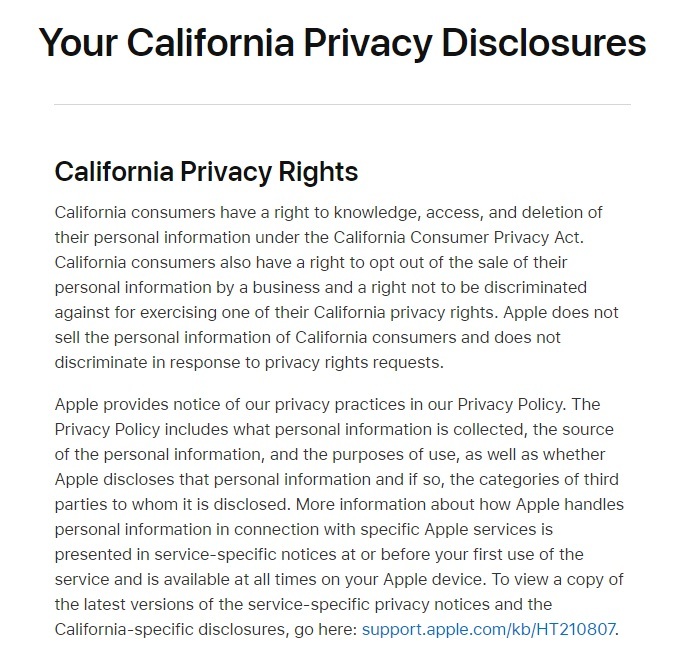Click the second paragraph starting "Apple provides notice"

339,517
